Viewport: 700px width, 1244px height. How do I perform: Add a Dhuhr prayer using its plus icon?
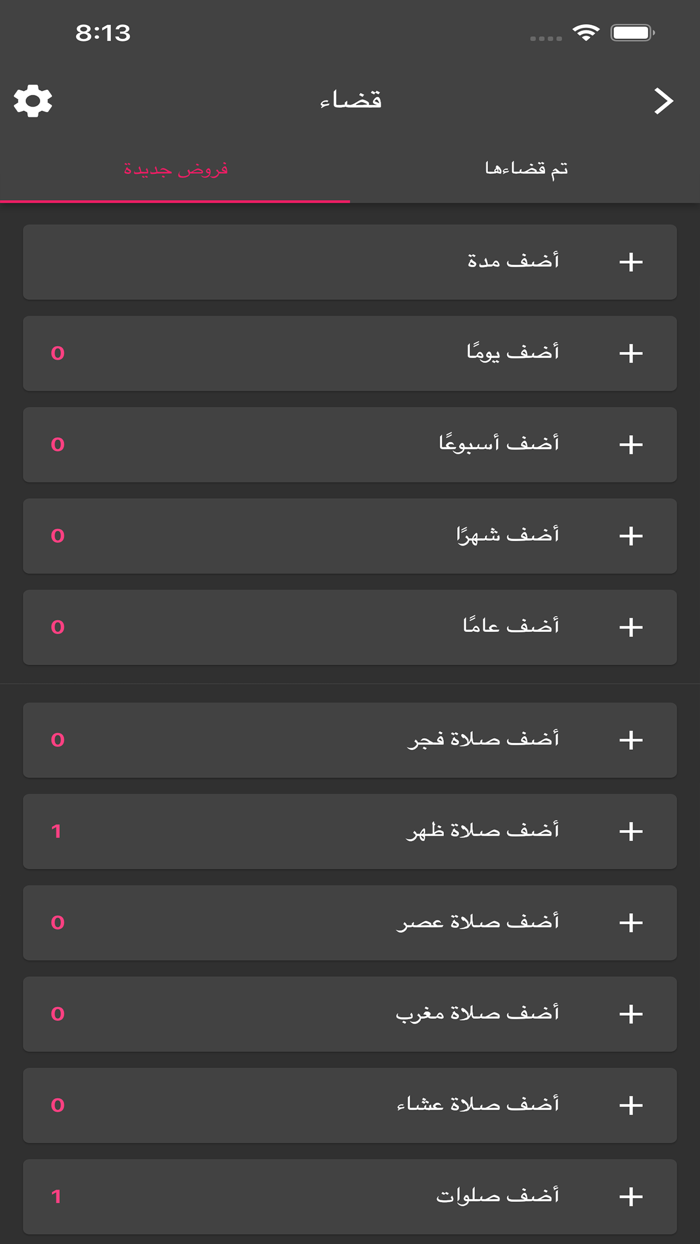pyautogui.click(x=631, y=831)
